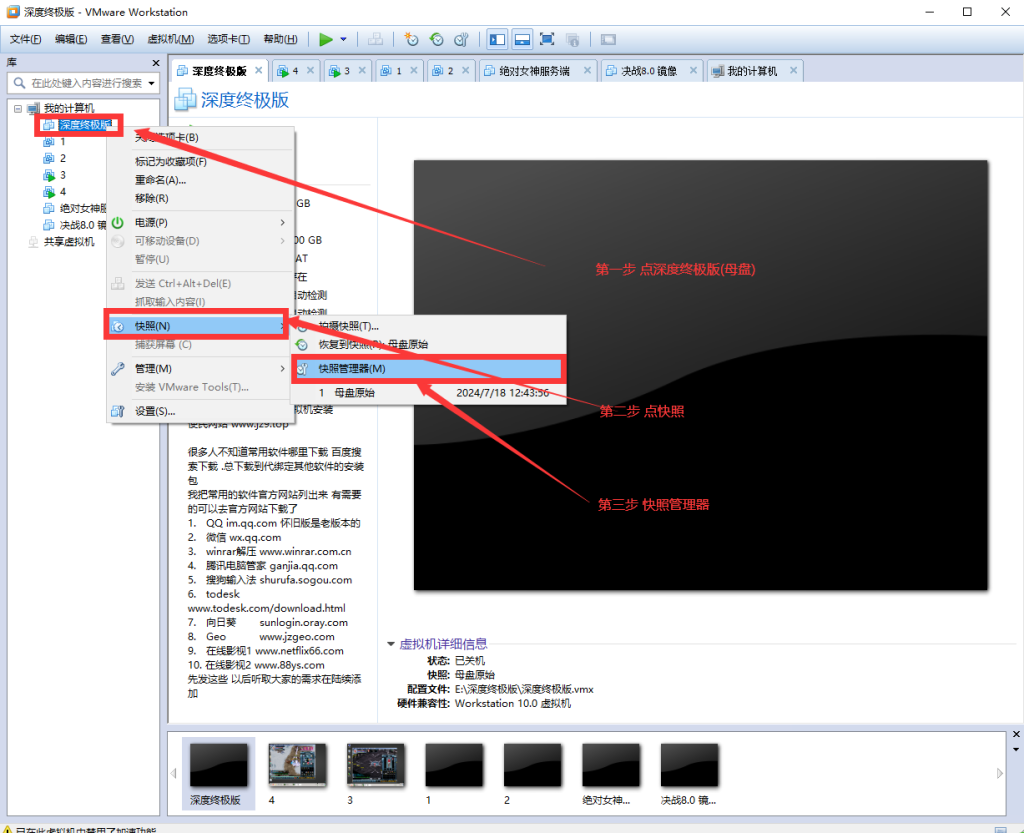This screenshot has width=1024, height=833.
Task: Switch to the 决战8.0 镜像 tab
Action: (648, 71)
